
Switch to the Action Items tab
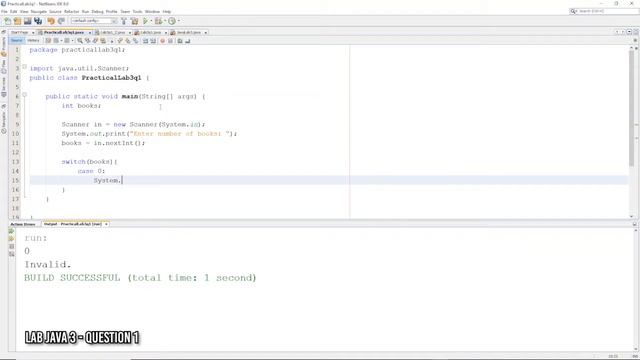point(23,224)
